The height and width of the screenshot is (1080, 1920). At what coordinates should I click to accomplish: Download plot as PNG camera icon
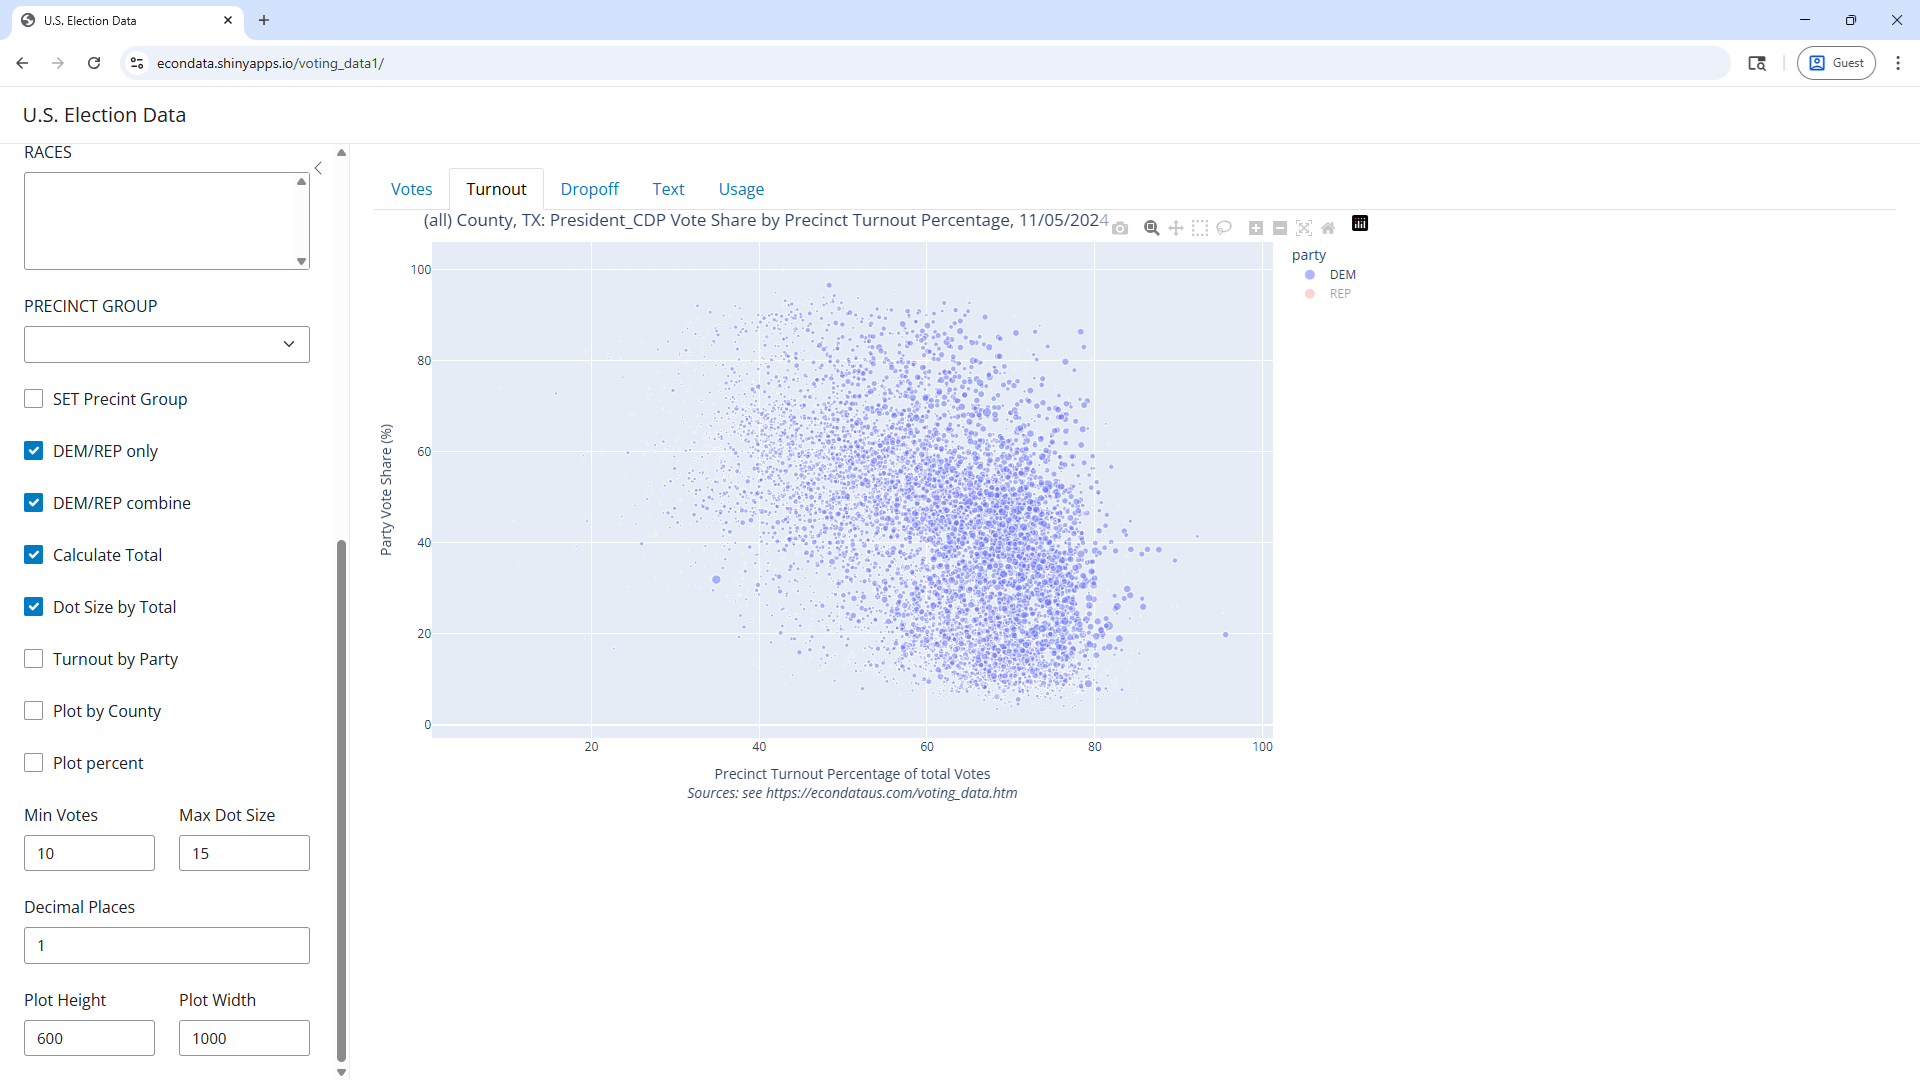(1120, 228)
